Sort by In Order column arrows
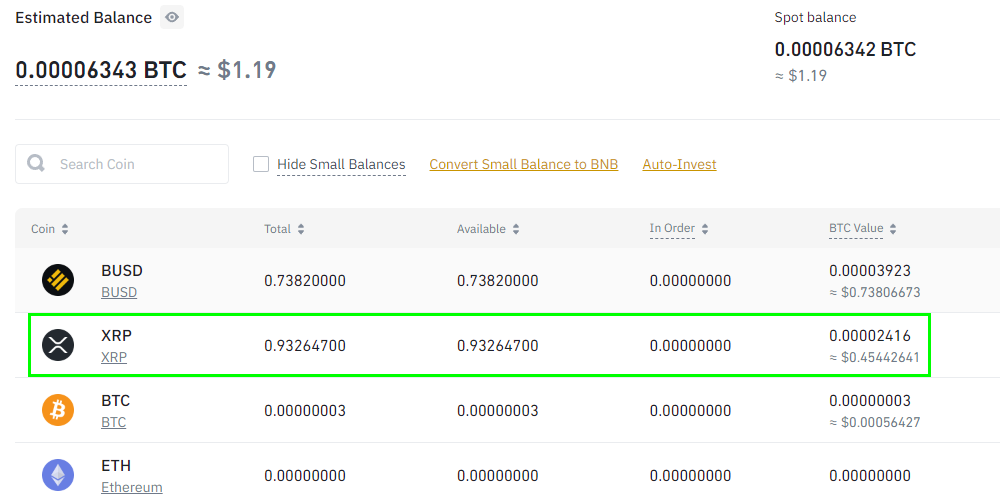1000x500 pixels. pos(705,229)
